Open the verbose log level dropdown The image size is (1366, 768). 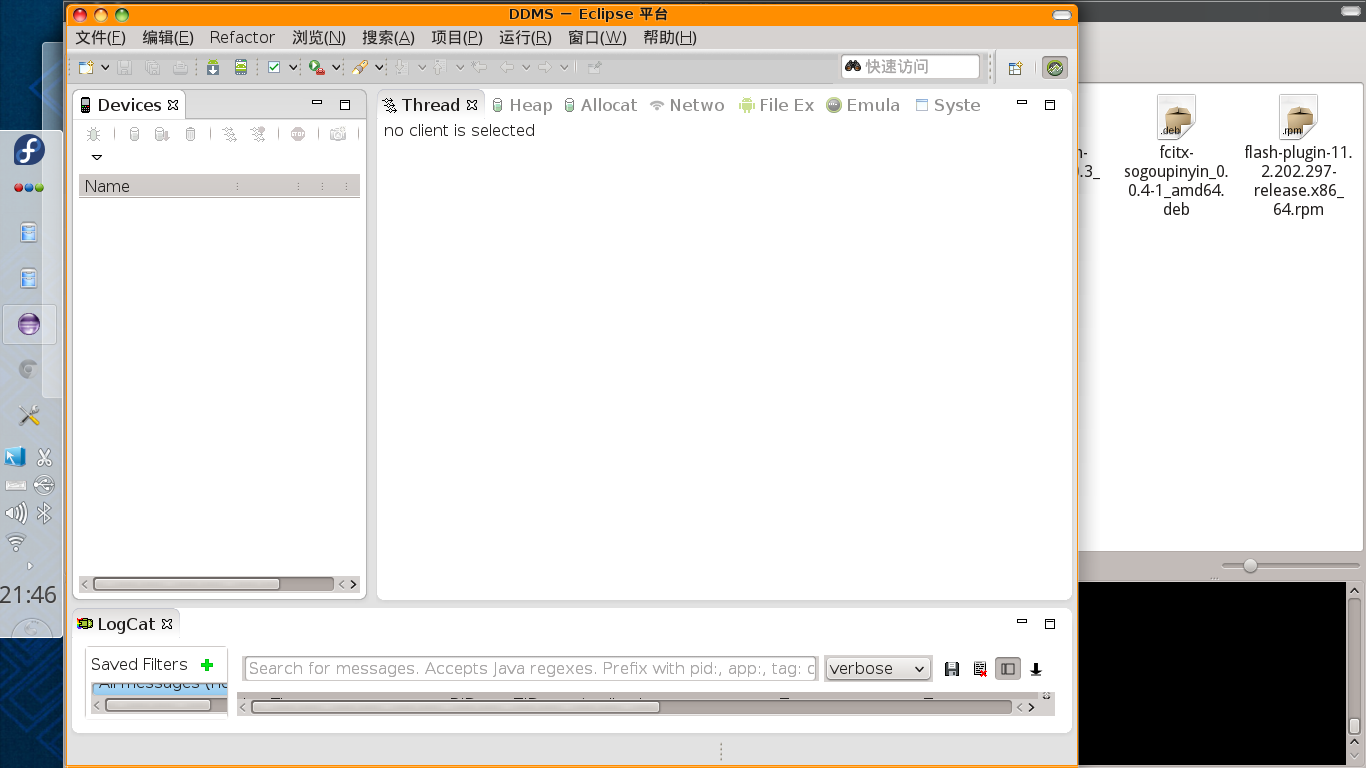tap(878, 669)
